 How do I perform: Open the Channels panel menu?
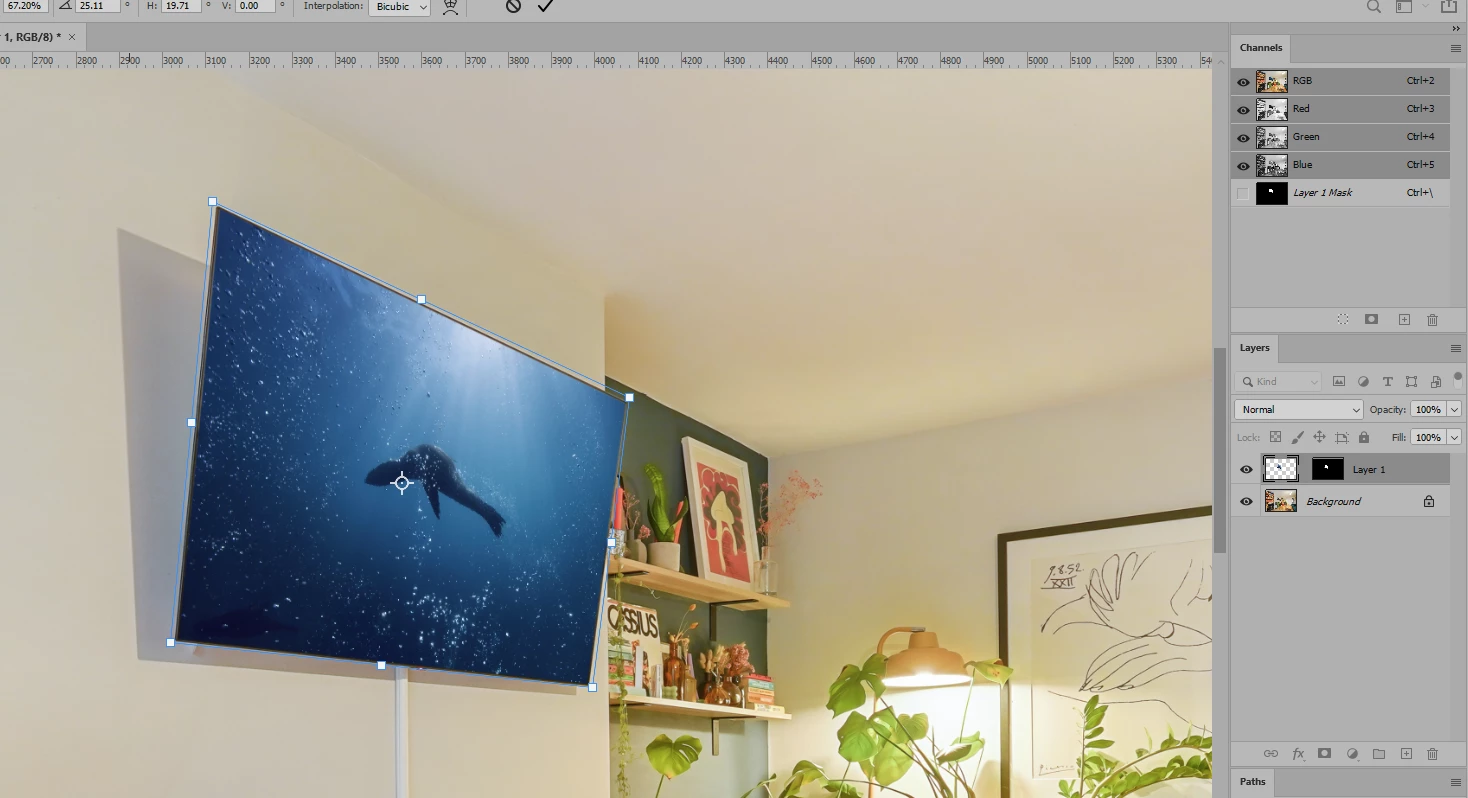coord(1456,48)
